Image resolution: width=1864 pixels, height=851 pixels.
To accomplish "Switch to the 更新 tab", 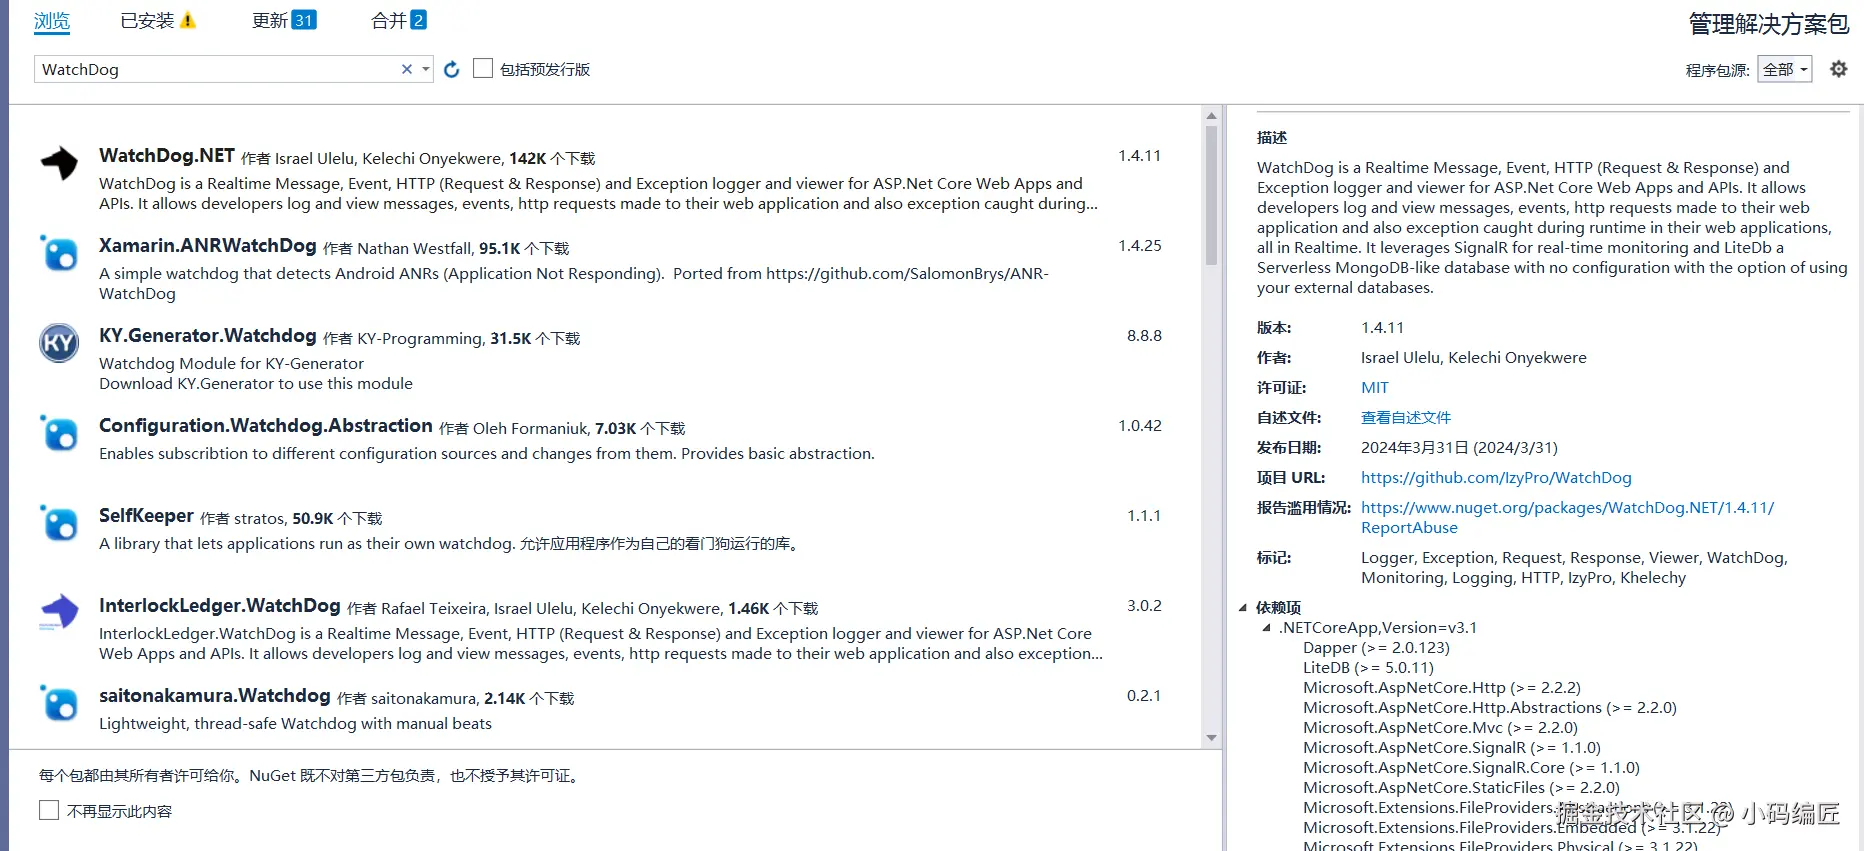I will pyautogui.click(x=270, y=20).
